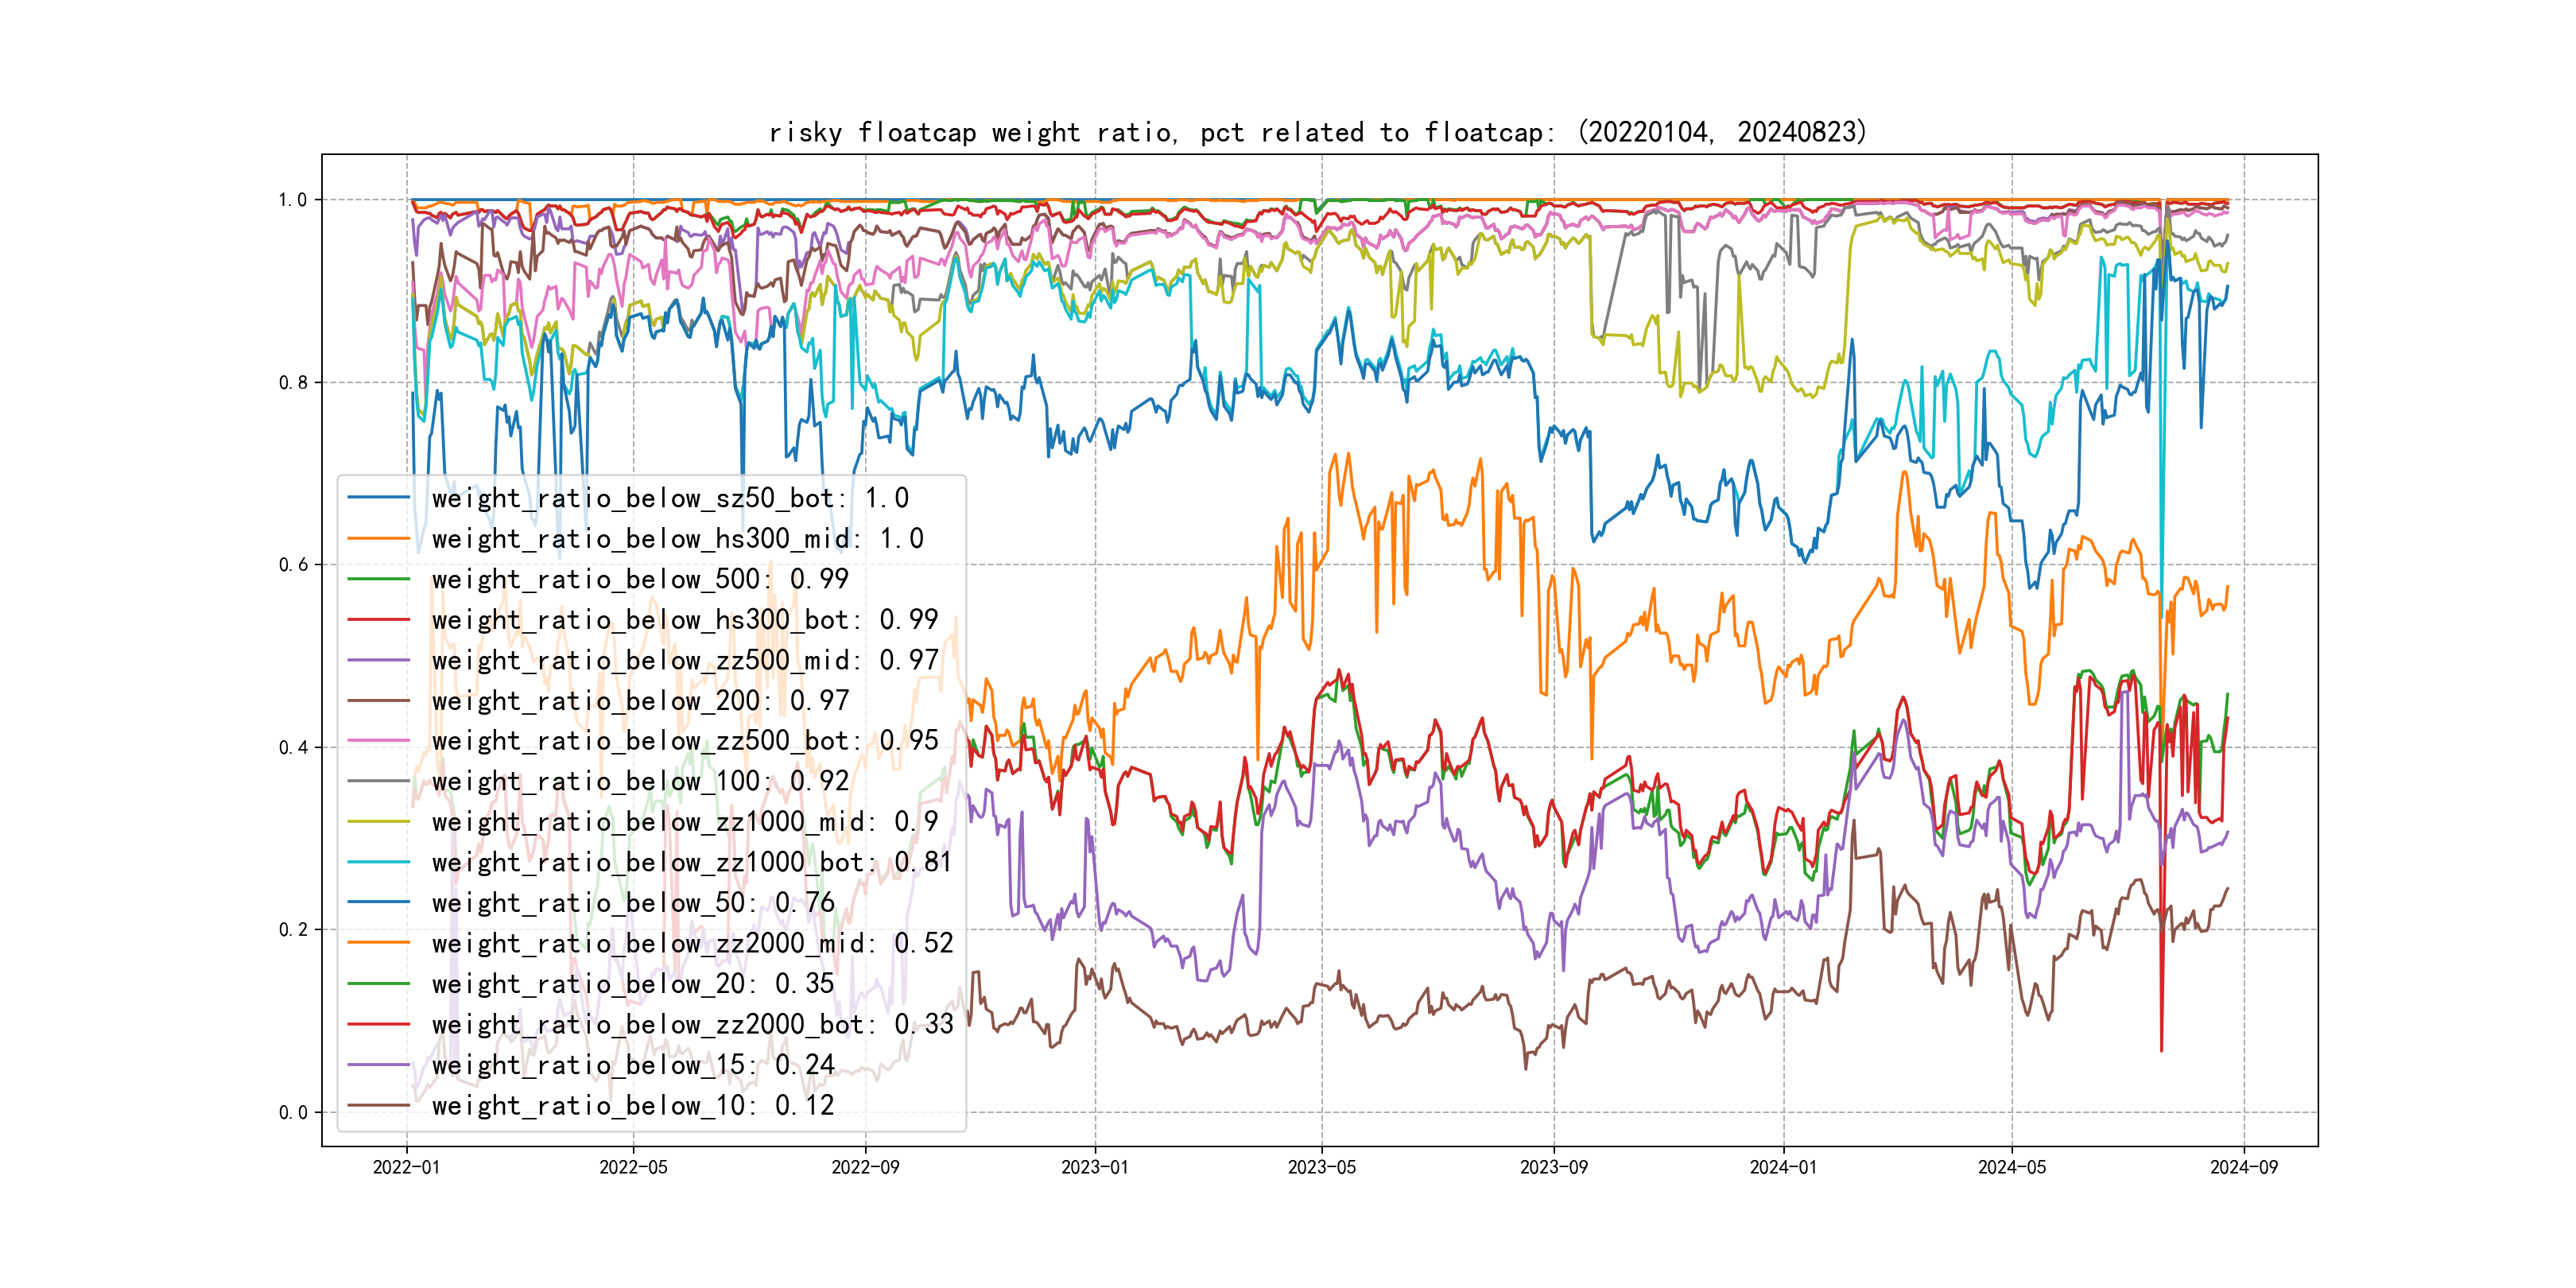The image size is (2576, 1288).
Task: Pick legend entry weight_ratio_below_100
Action: tap(639, 781)
